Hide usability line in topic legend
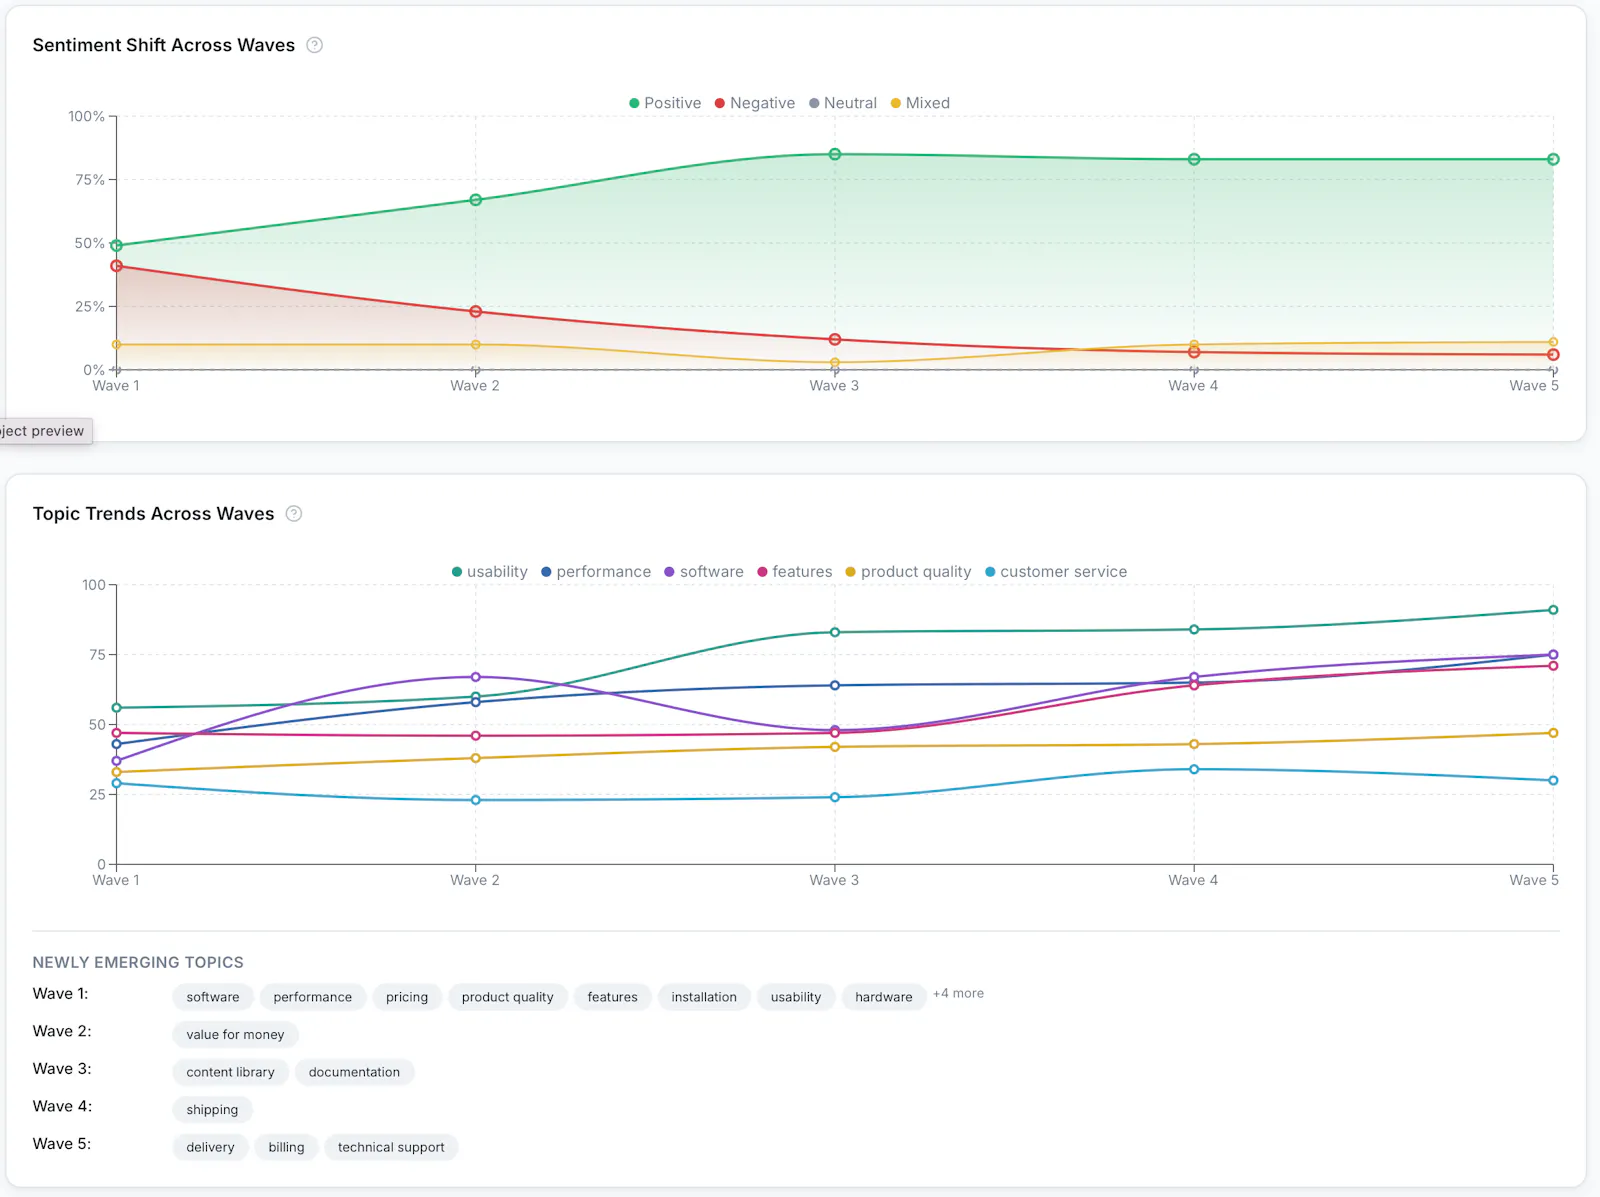 point(490,572)
